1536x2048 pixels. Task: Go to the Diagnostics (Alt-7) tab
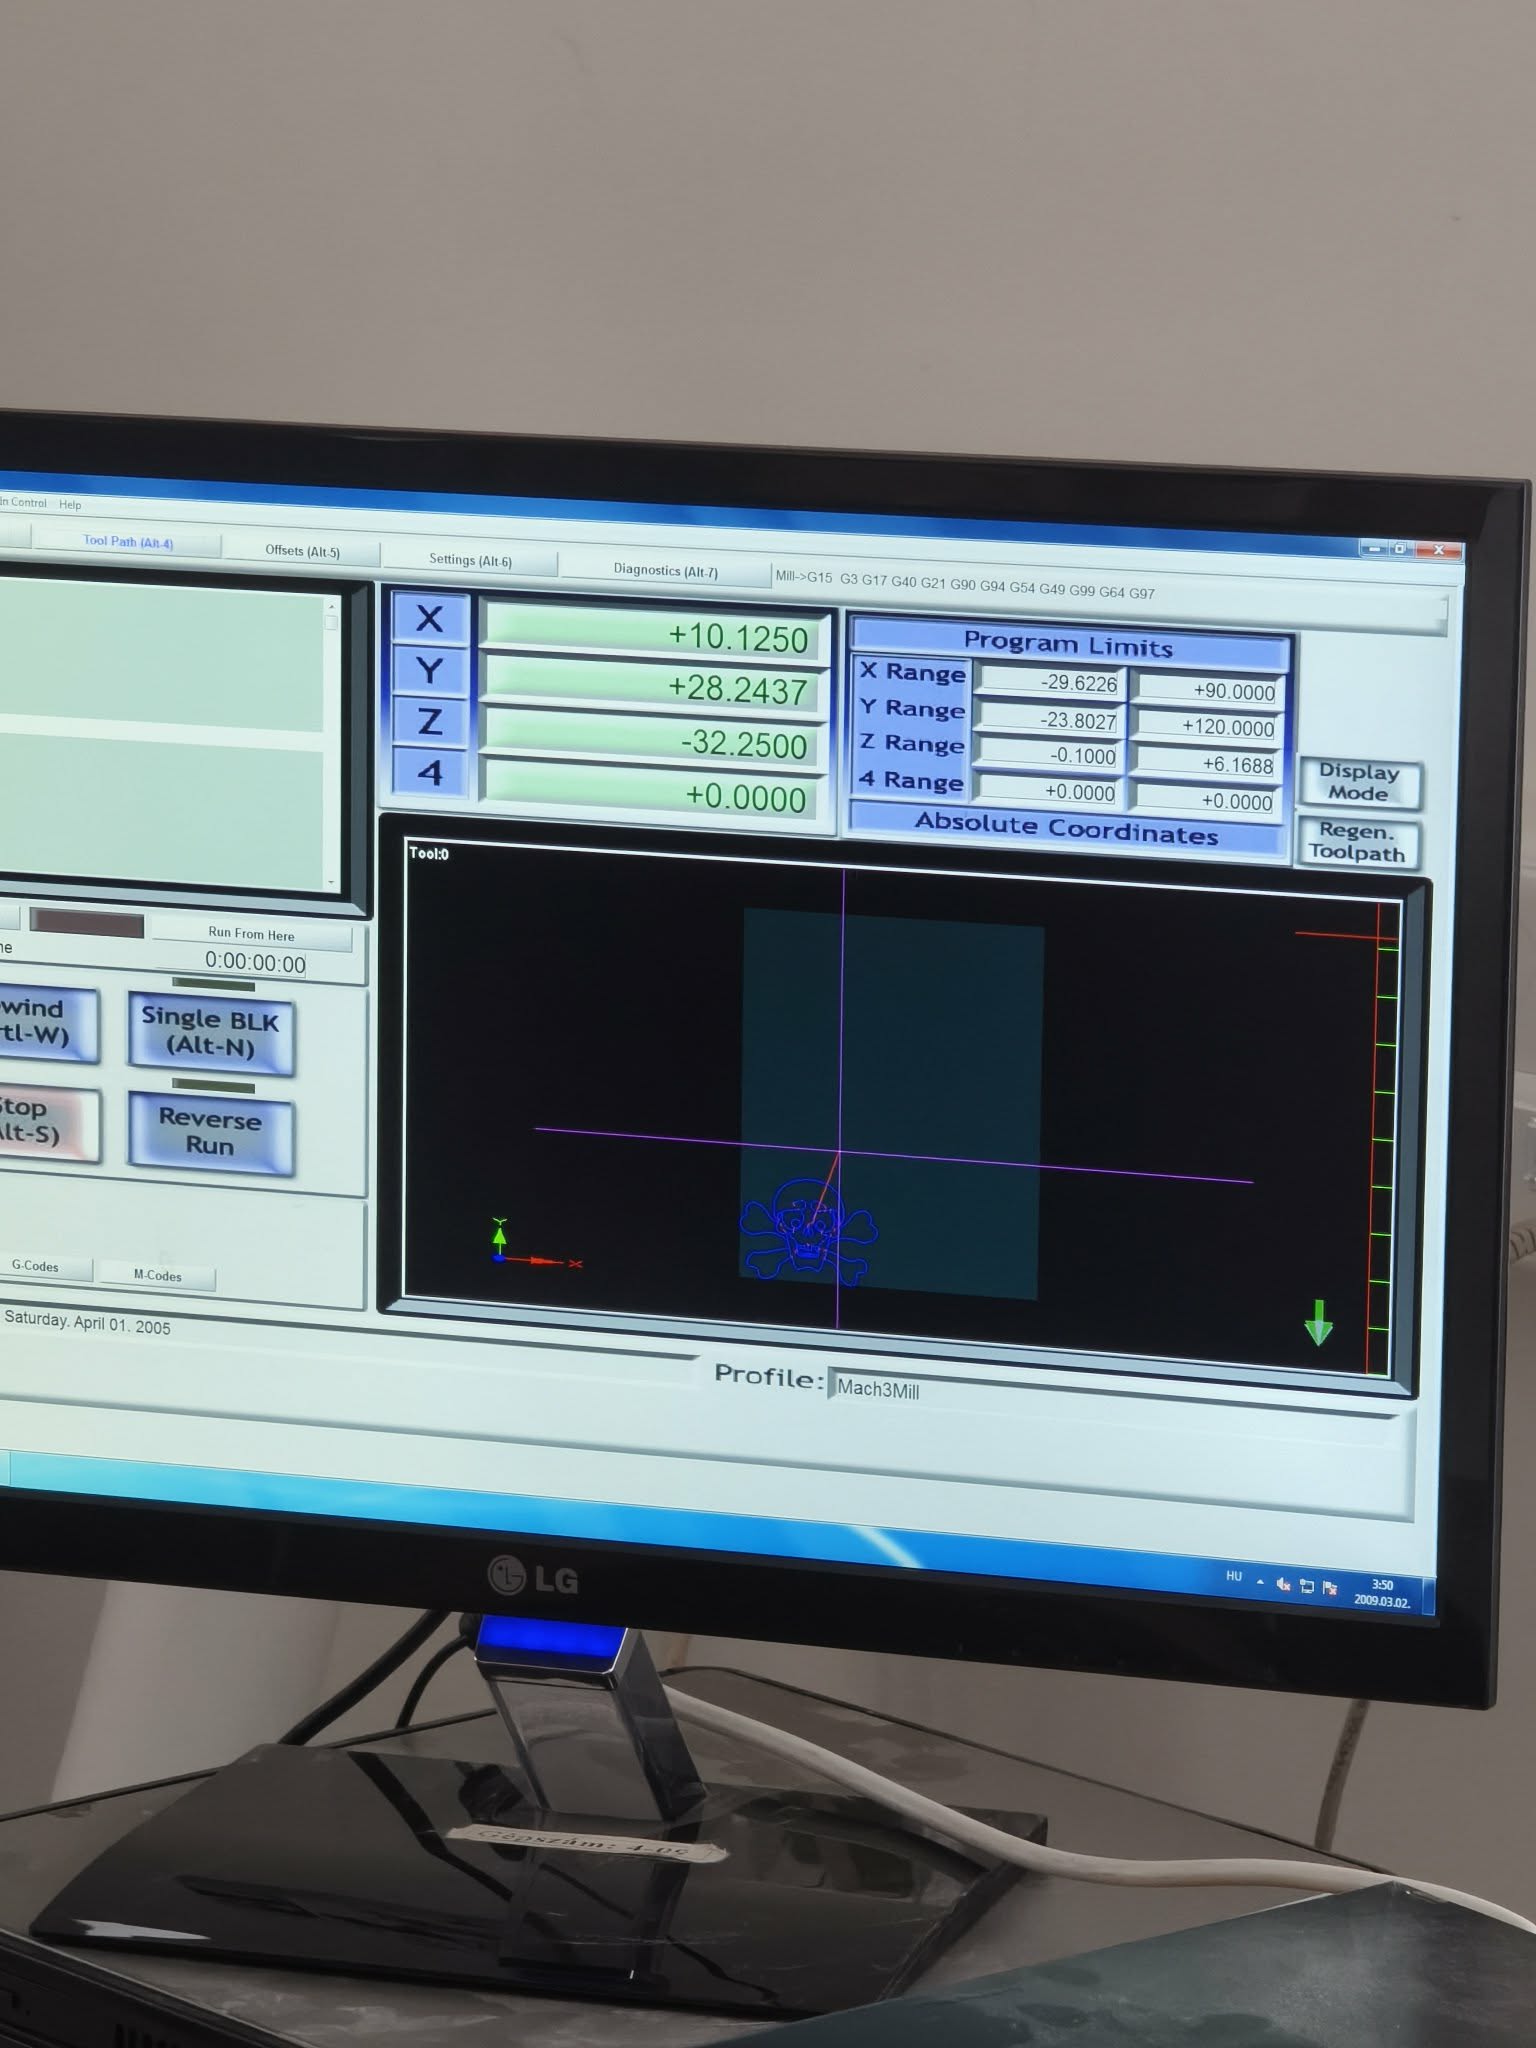(x=665, y=570)
